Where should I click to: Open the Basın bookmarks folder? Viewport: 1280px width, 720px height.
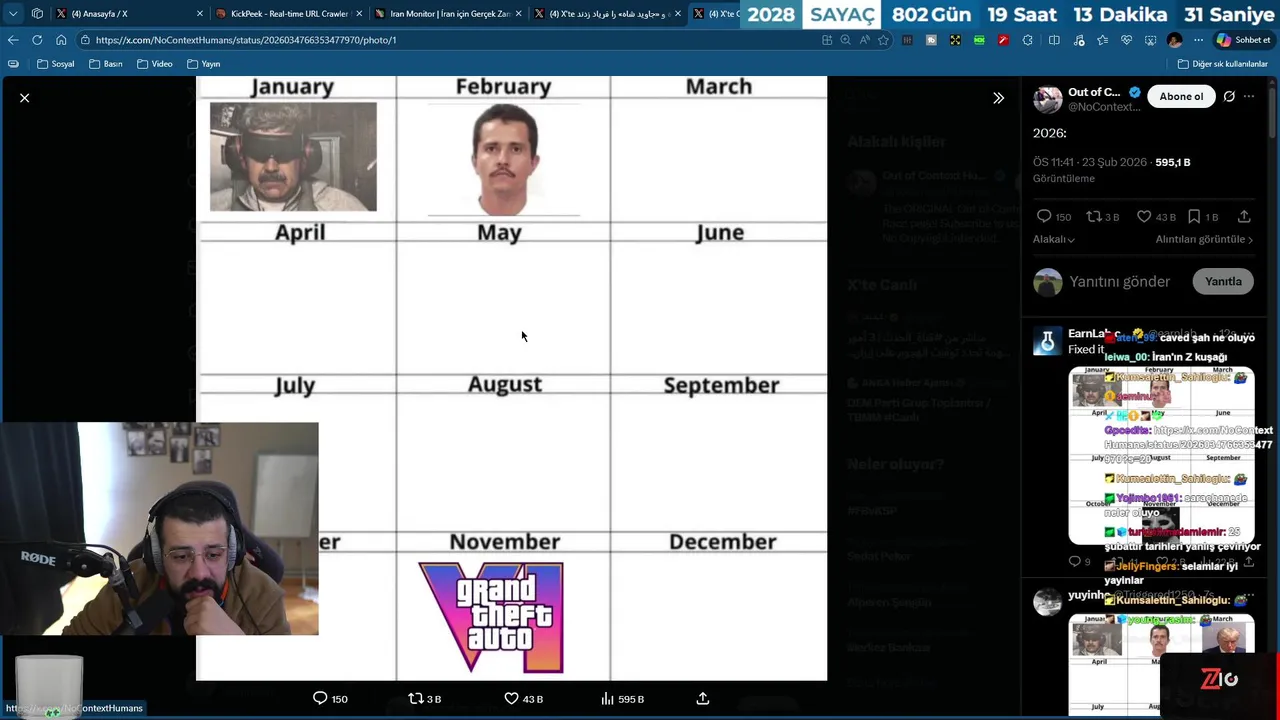(106, 64)
